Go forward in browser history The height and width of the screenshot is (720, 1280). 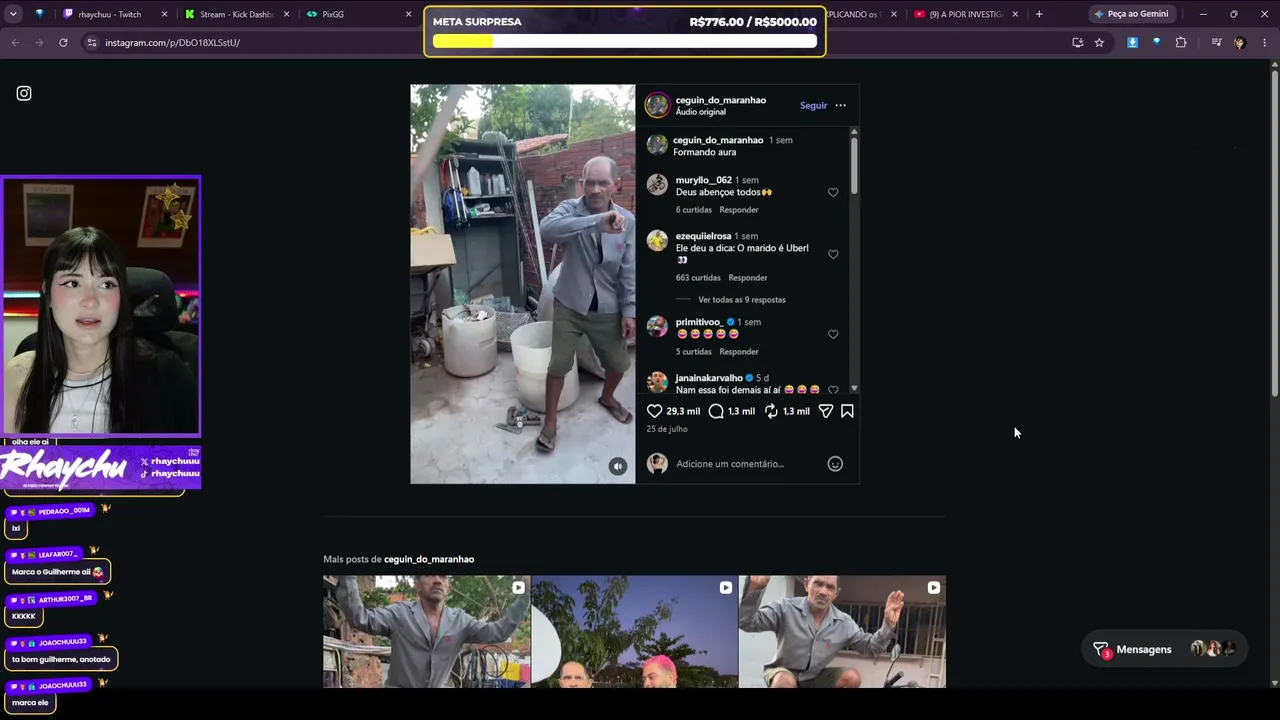click(x=39, y=43)
